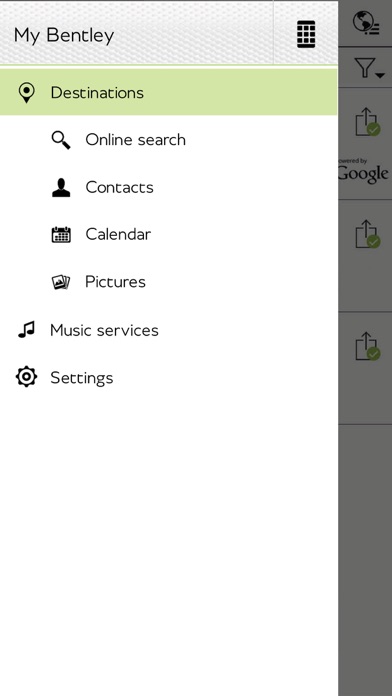
Task: Tap the first send-to-car share icon
Action: pos(368,122)
